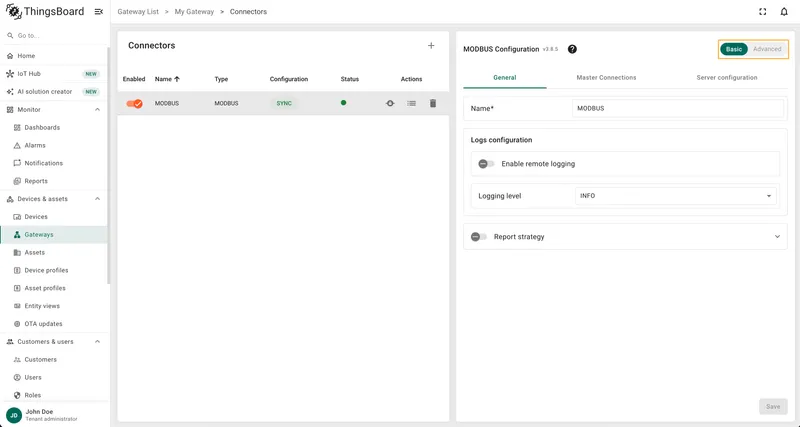Viewport: 800px width, 427px height.
Task: Click the RPC debug icon for MODBUS
Action: click(x=390, y=104)
